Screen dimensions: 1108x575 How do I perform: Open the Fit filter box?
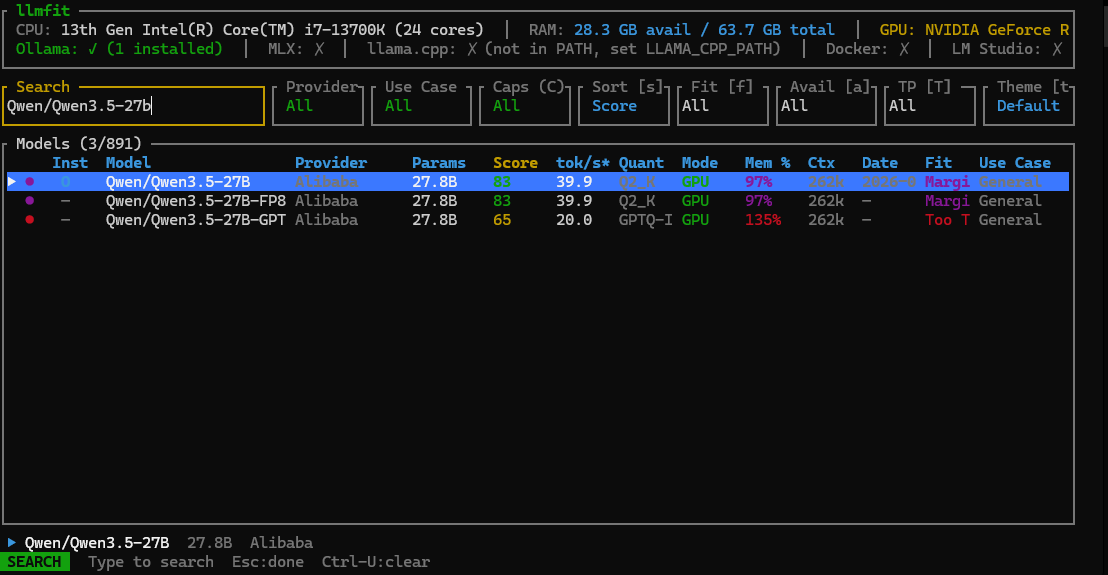[x=723, y=106]
